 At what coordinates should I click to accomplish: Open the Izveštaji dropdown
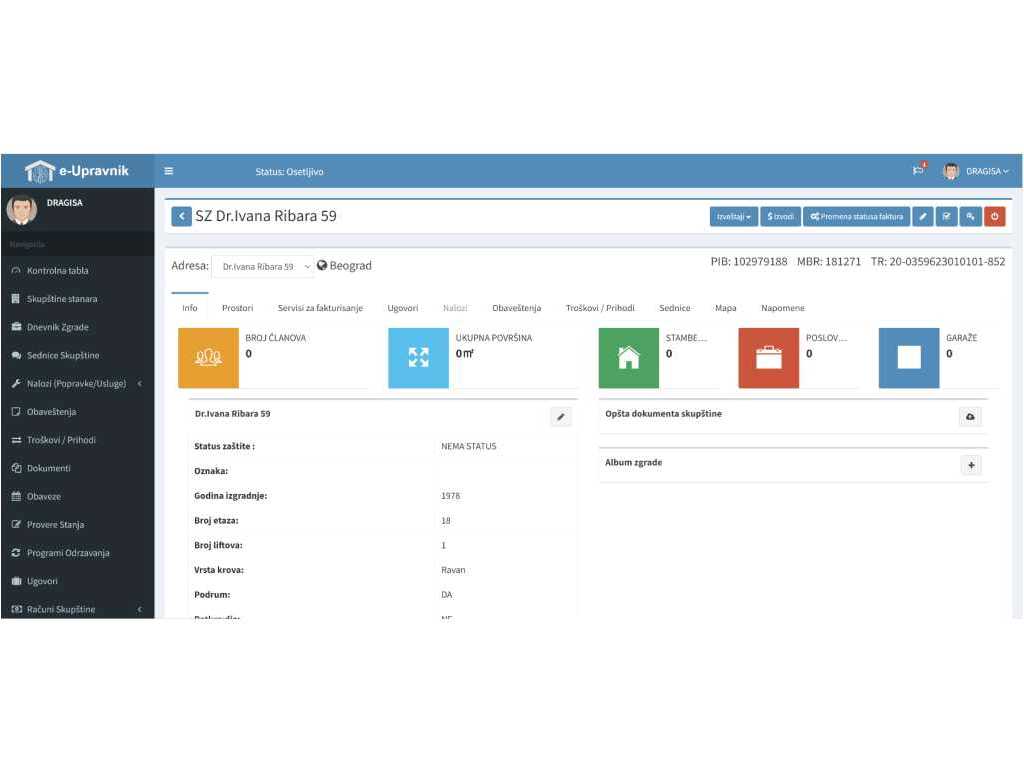pyautogui.click(x=733, y=216)
